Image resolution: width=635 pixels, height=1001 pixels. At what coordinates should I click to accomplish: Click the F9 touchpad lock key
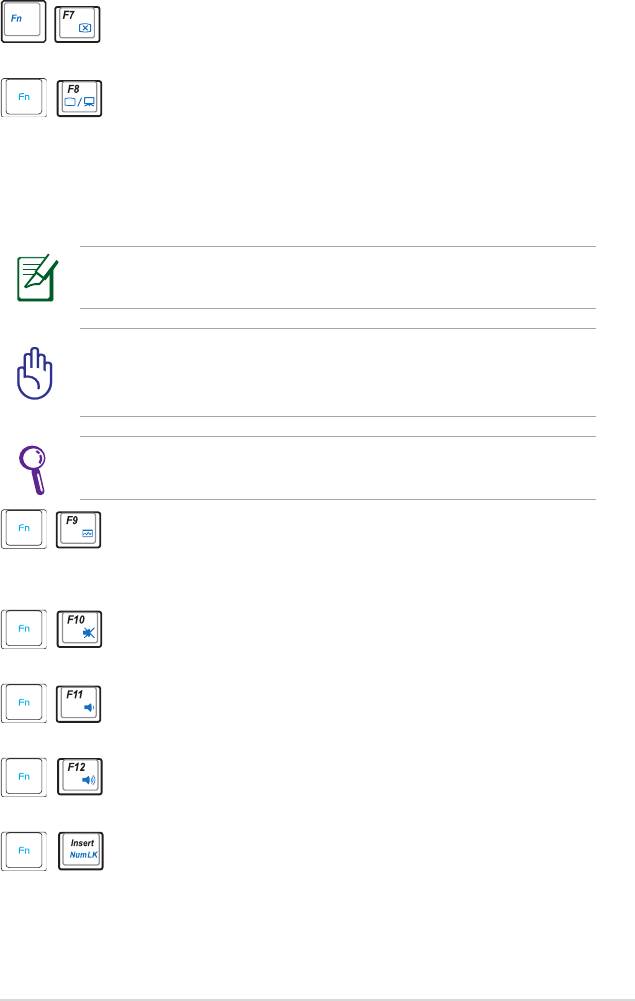point(78,528)
